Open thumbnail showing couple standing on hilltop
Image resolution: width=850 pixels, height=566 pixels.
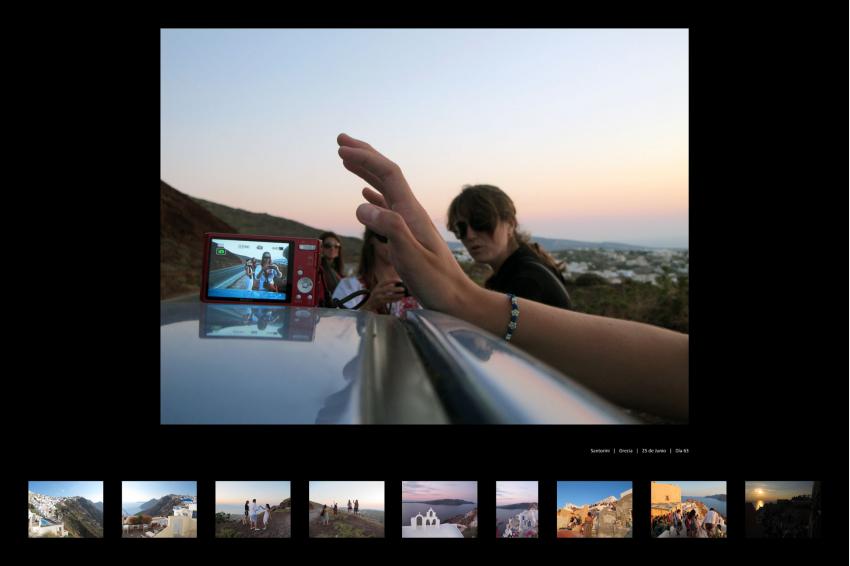point(252,509)
